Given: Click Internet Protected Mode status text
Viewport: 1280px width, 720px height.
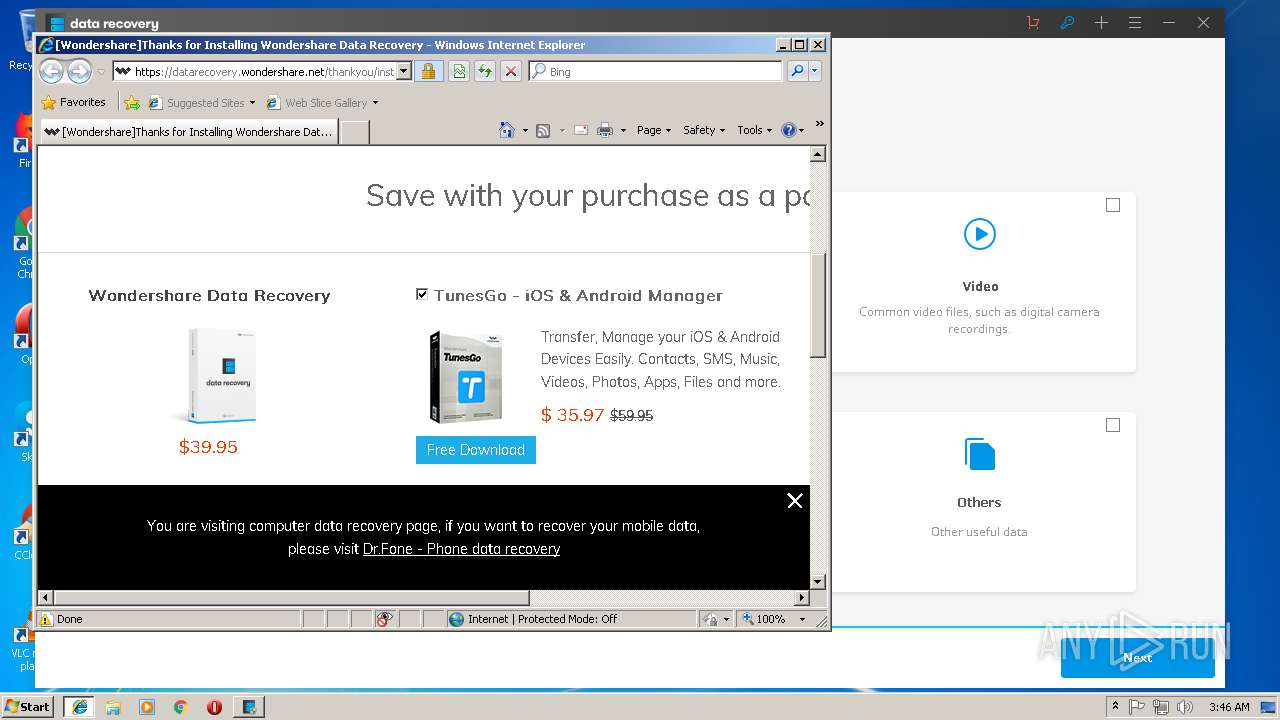Looking at the screenshot, I should (542, 619).
